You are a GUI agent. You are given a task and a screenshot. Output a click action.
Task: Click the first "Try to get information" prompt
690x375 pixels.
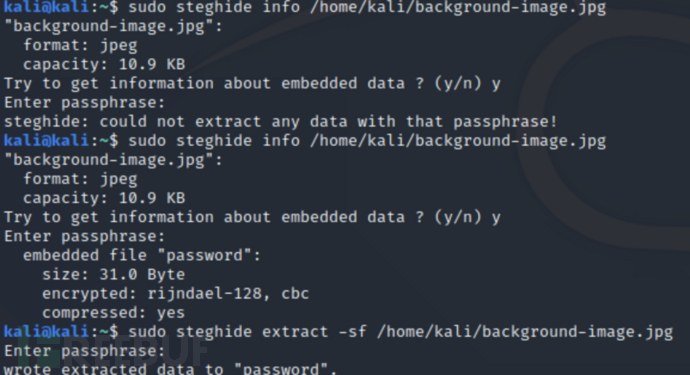point(252,84)
